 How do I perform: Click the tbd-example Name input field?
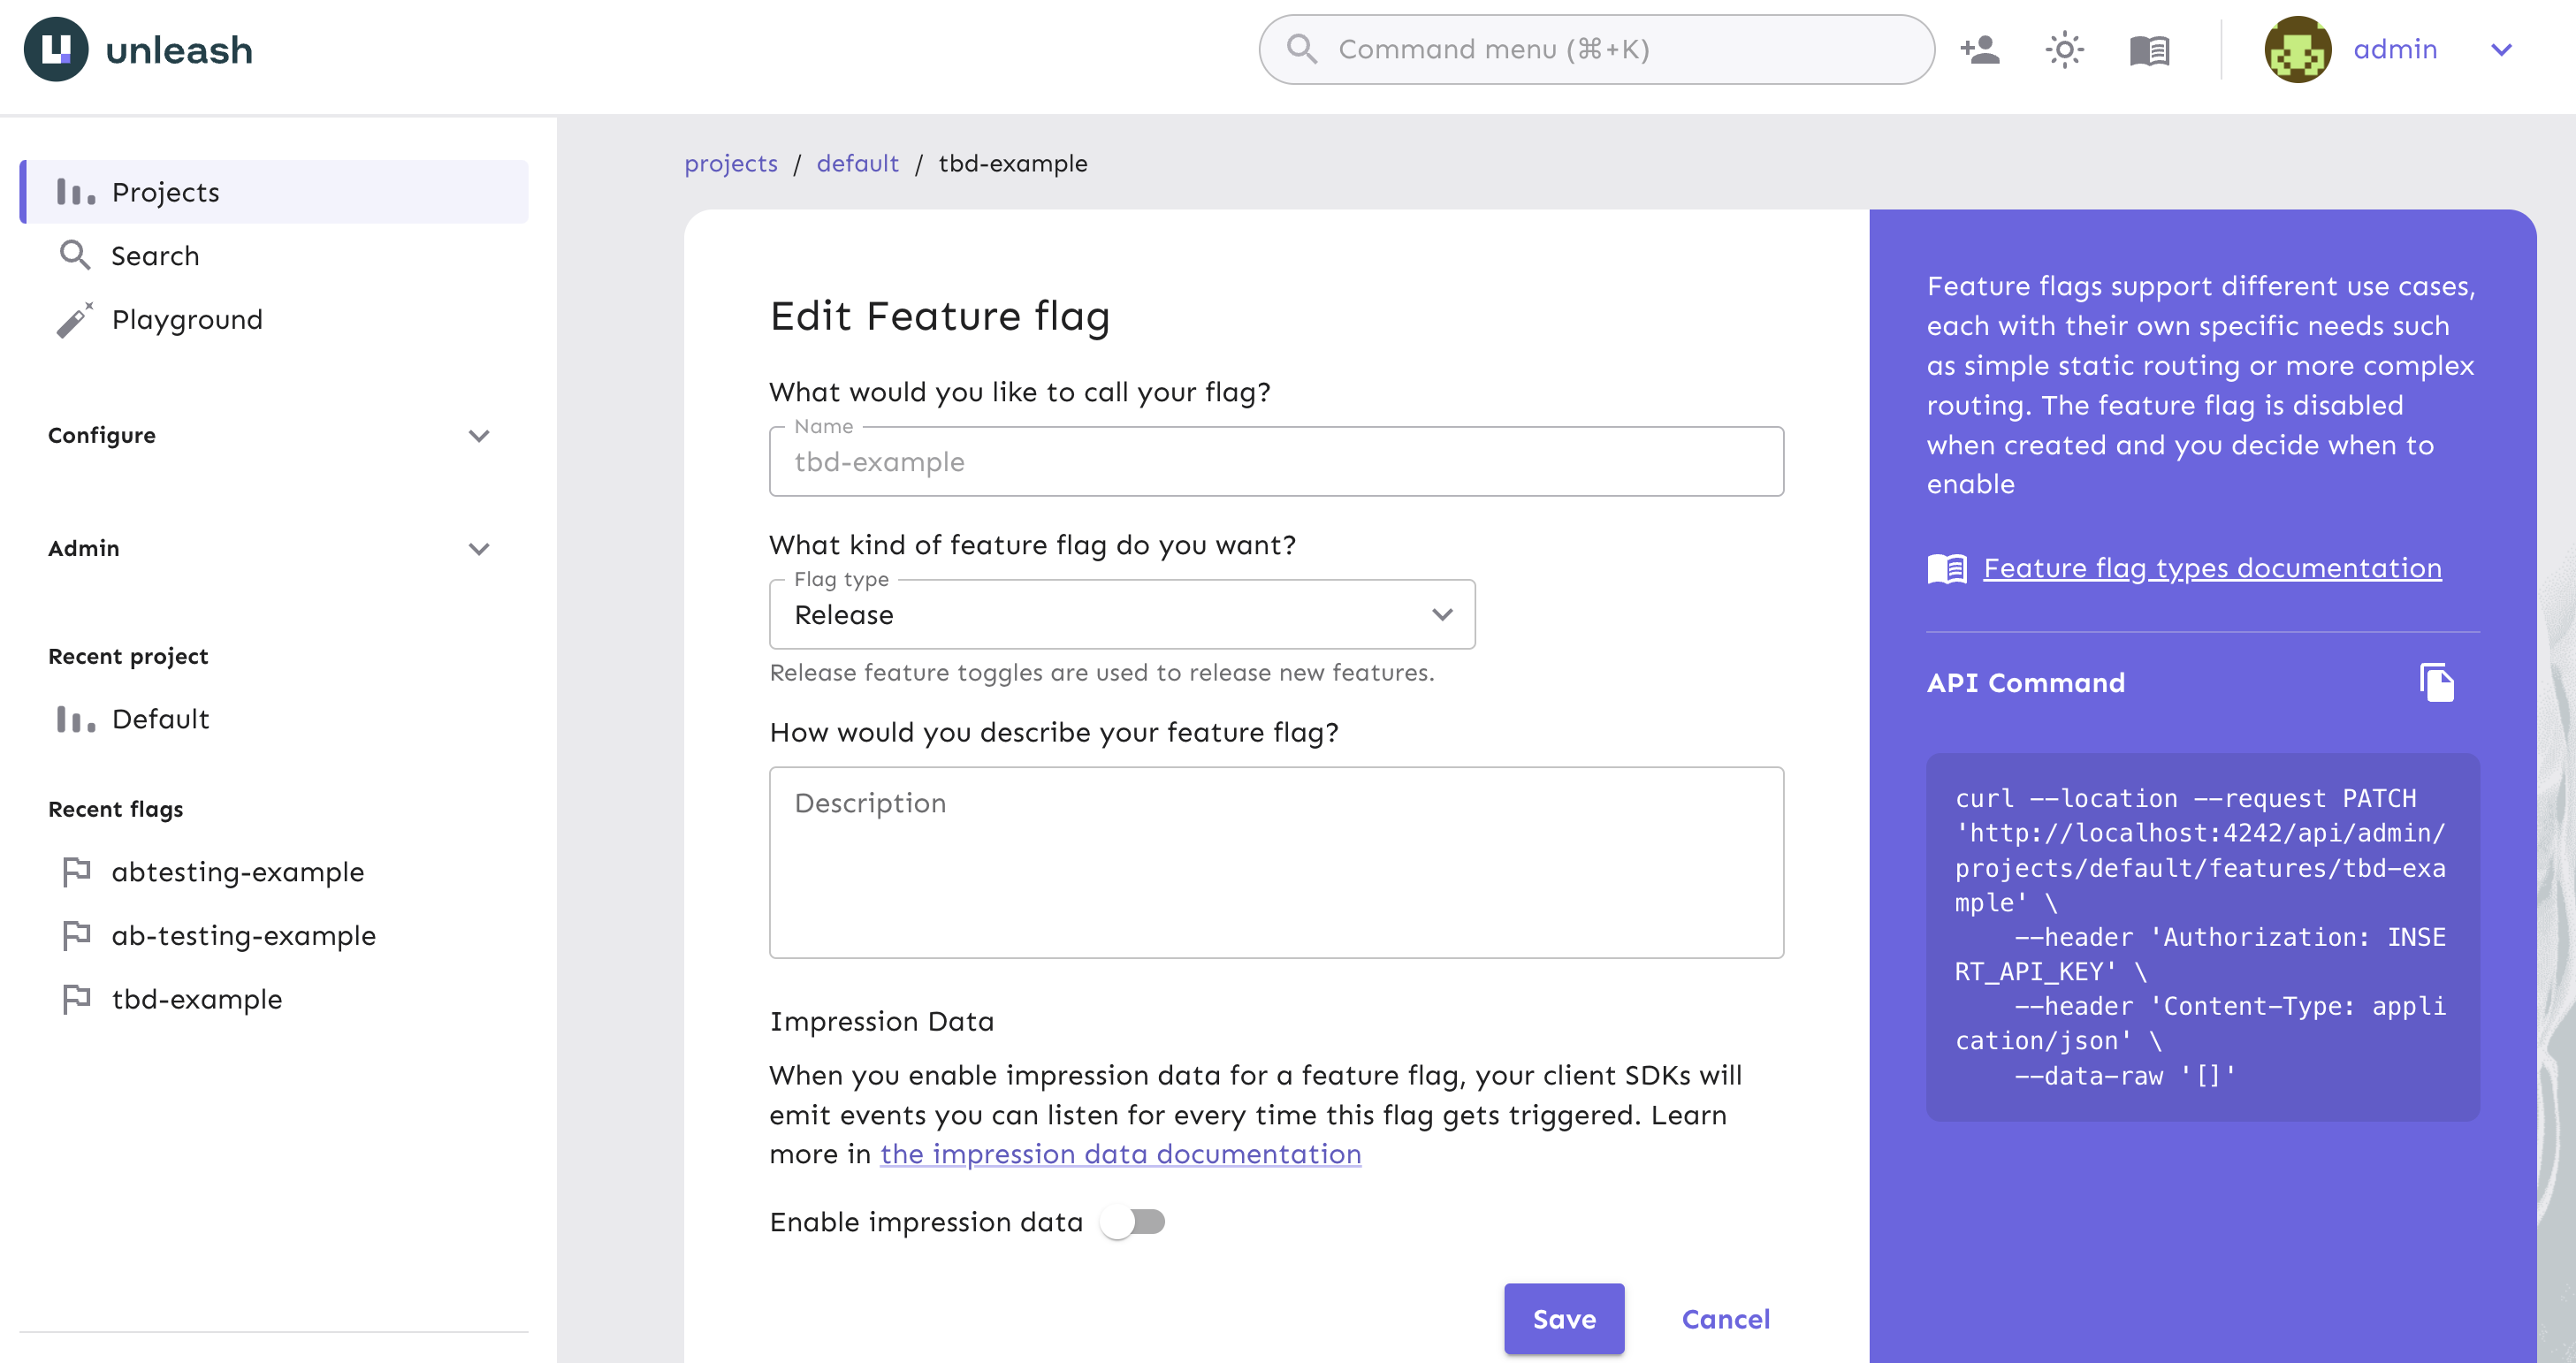click(x=1277, y=461)
